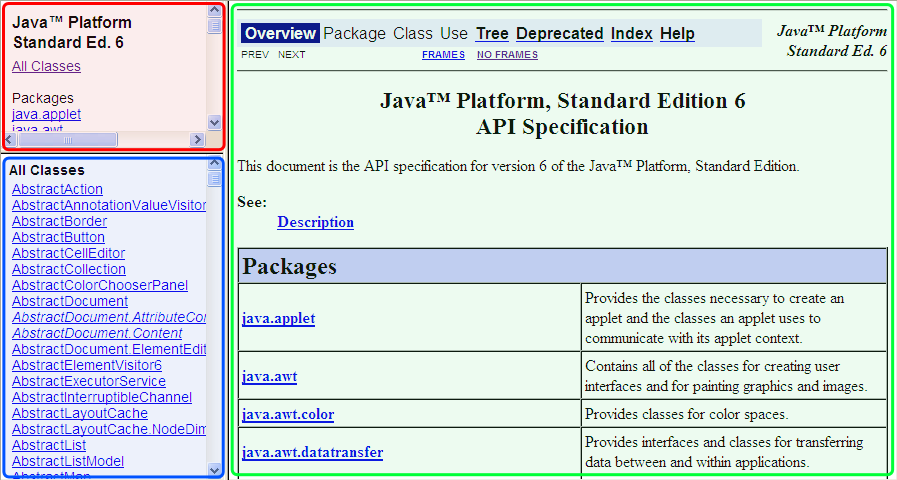Switch to NO FRAMES view
This screenshot has height=480, width=897.
(507, 55)
